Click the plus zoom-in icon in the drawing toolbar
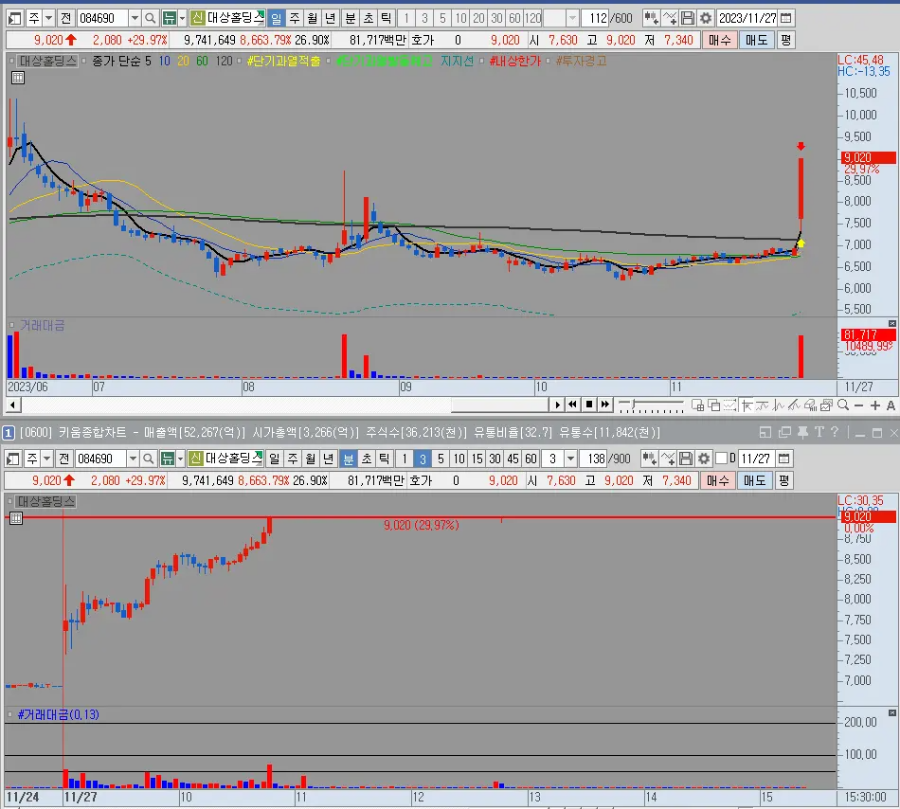This screenshot has width=900, height=809. tap(875, 405)
